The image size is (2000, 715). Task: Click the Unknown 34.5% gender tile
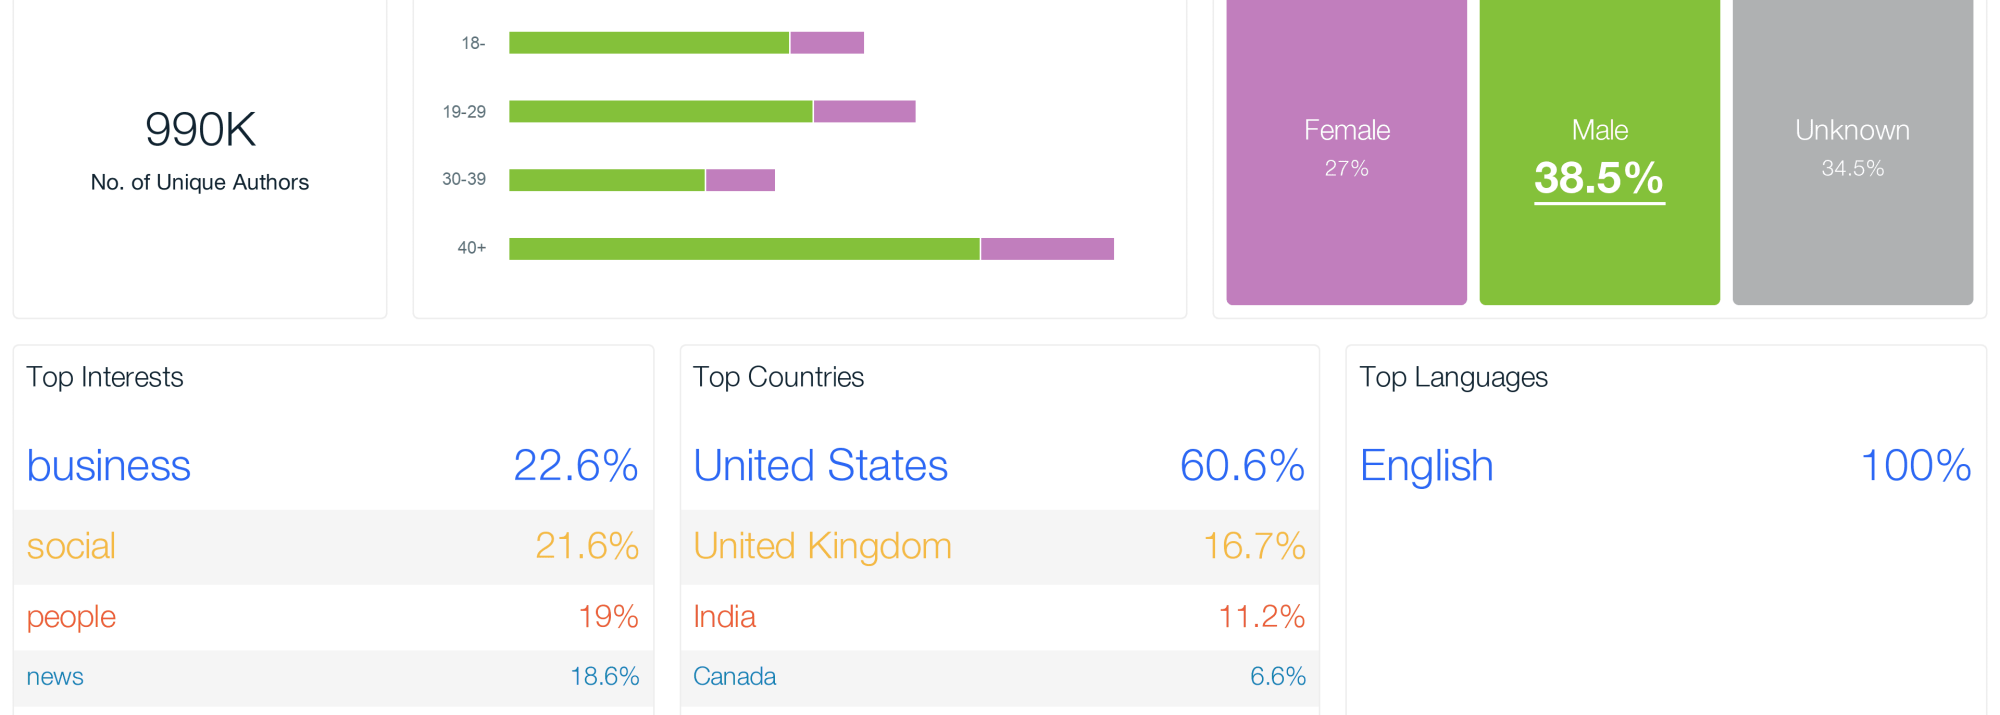[x=1852, y=150]
